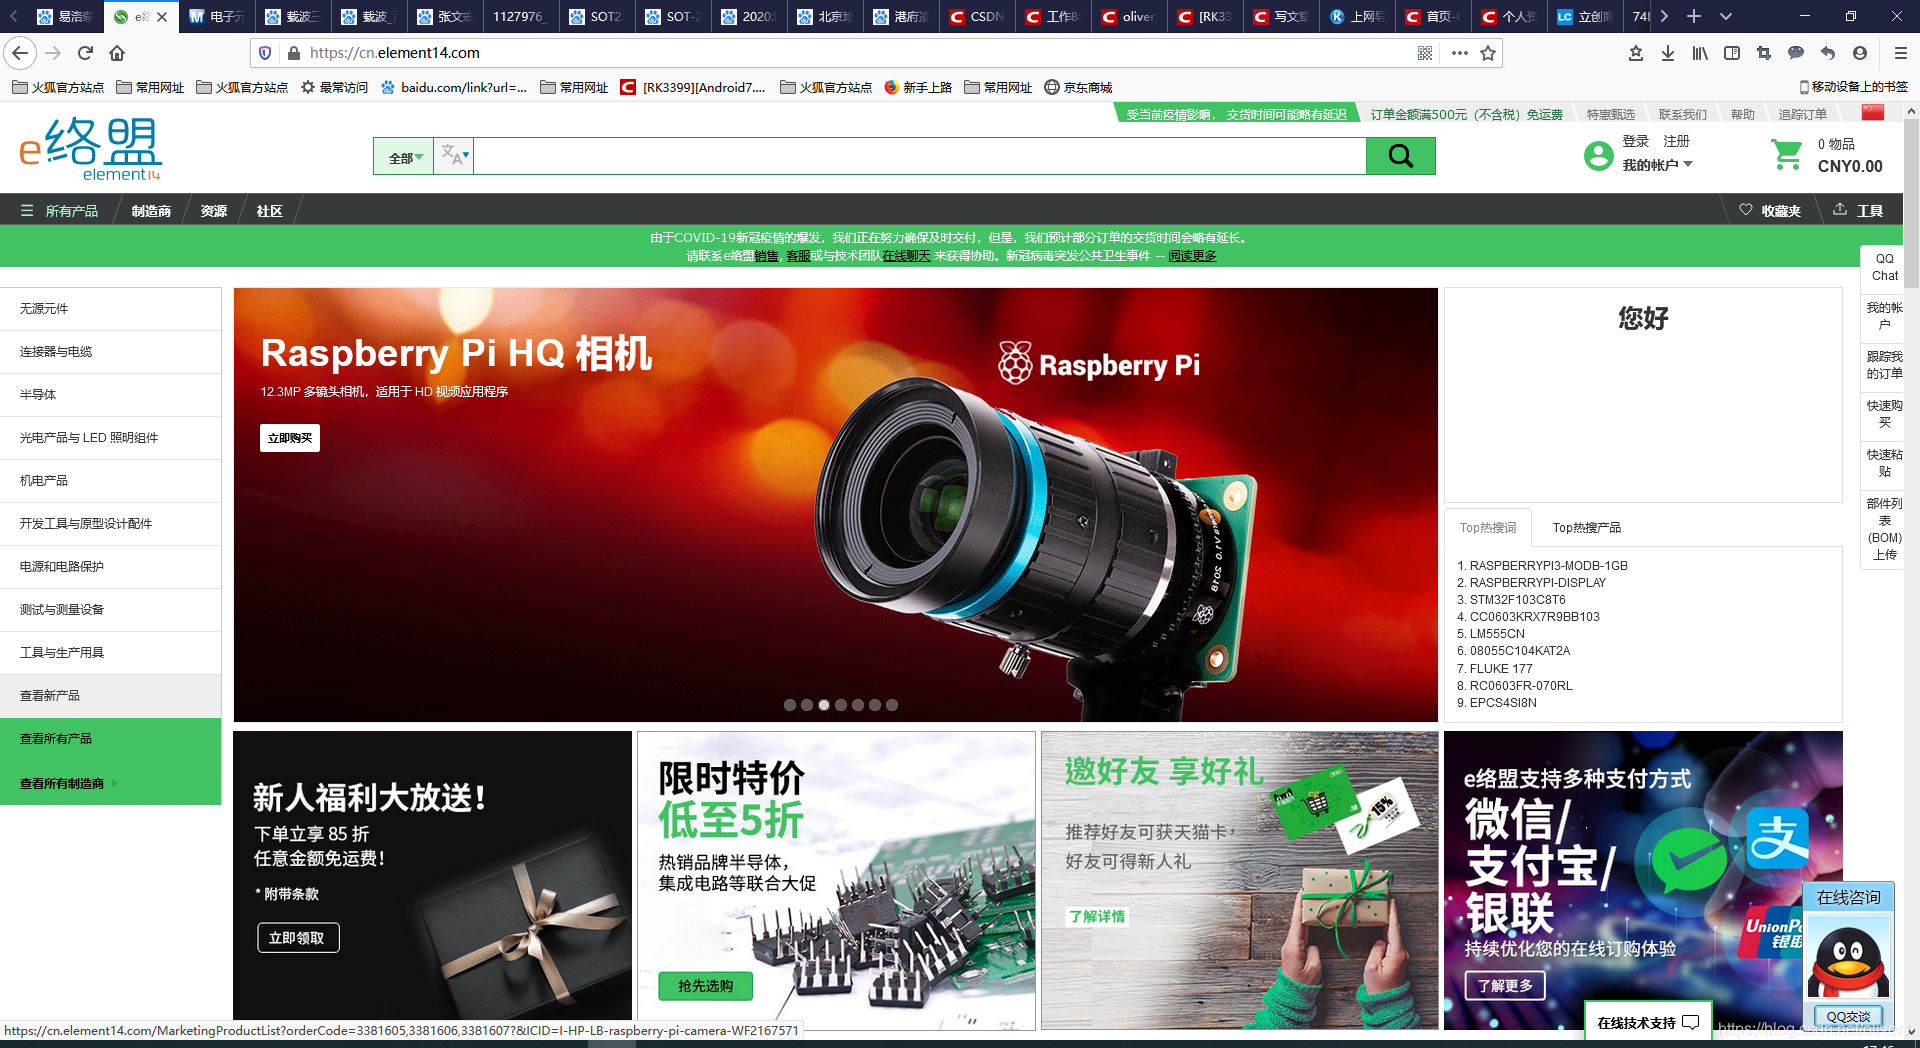This screenshot has width=1920, height=1048.
Task: Switch to the CSDN browser tab
Action: pos(976,17)
